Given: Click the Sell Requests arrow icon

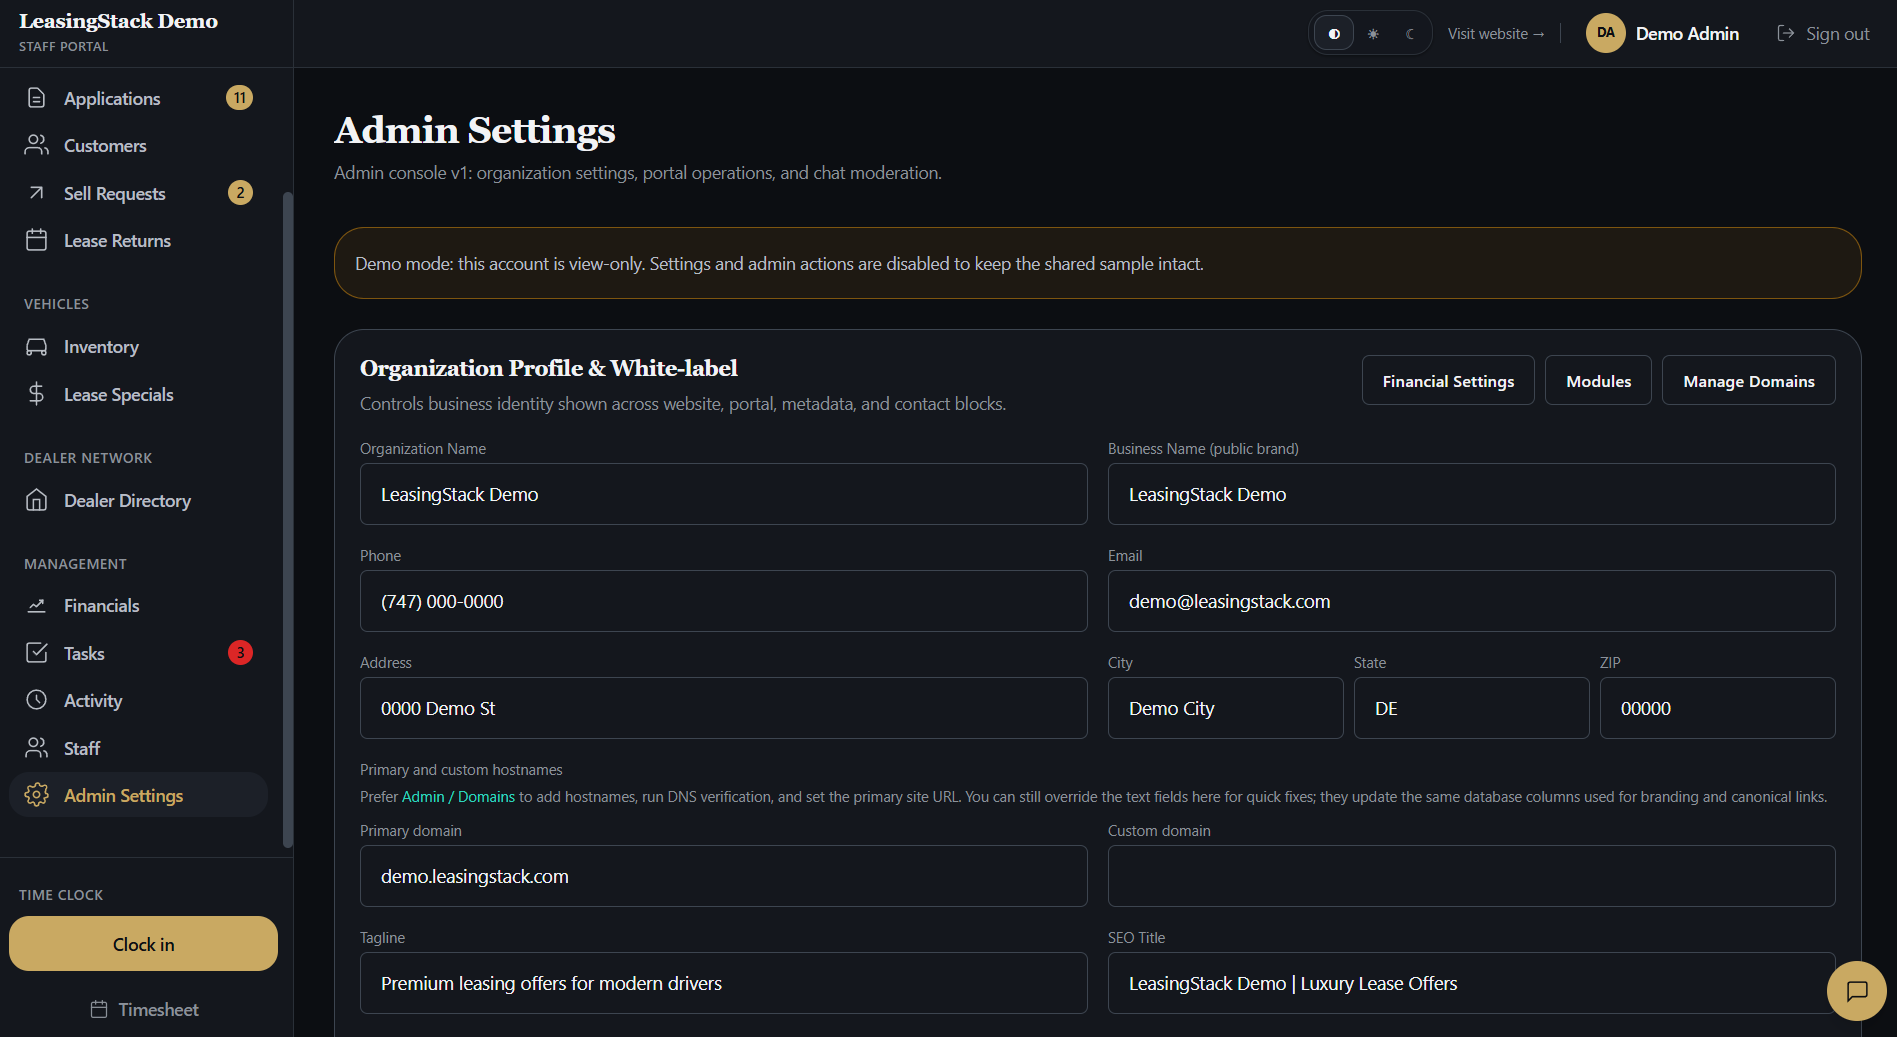Looking at the screenshot, I should click(37, 193).
